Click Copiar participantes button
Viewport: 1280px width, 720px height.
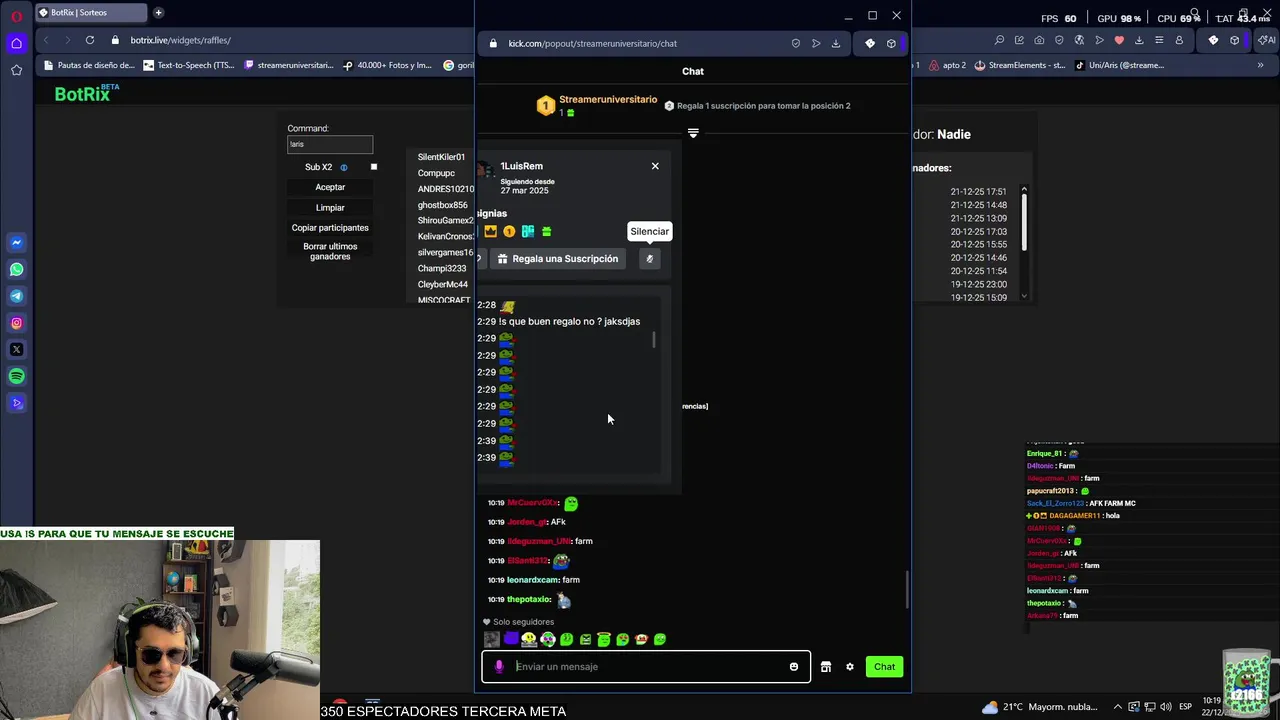[330, 228]
